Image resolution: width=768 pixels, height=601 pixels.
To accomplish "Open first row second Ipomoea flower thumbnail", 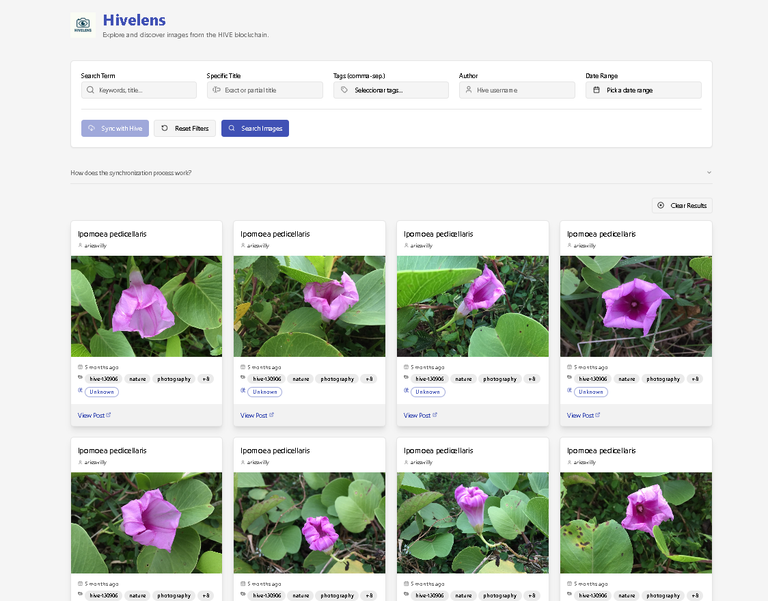I will coord(310,306).
